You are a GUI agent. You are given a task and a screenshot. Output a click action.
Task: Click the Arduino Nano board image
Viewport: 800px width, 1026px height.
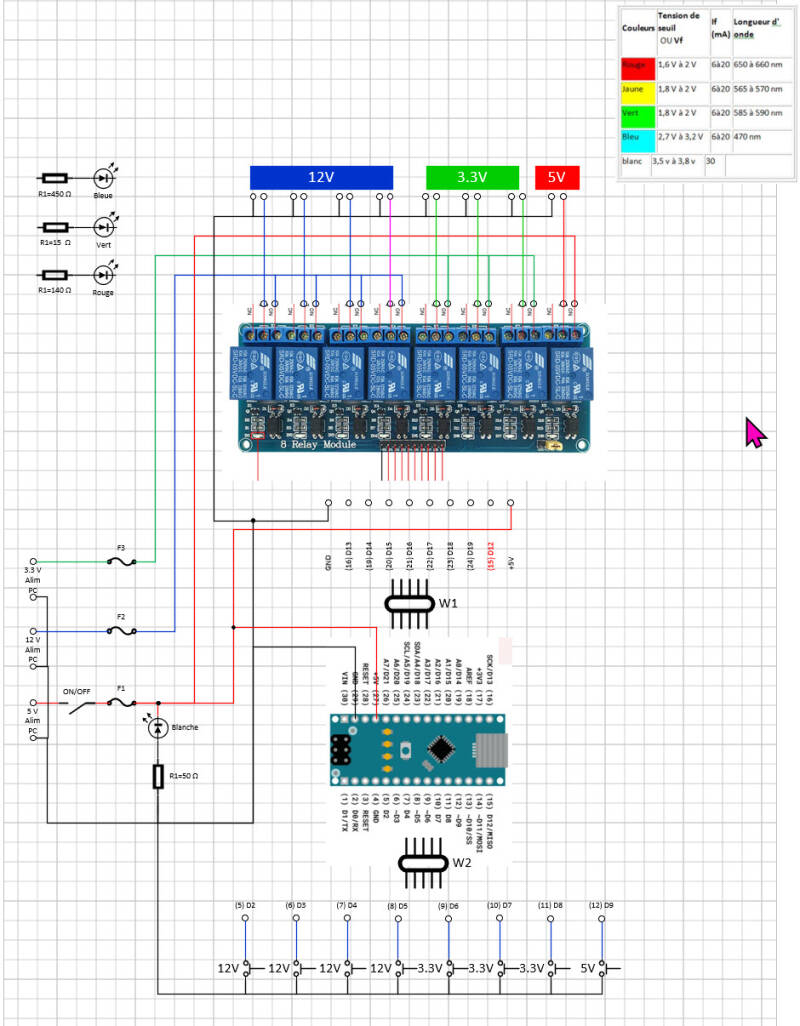(x=417, y=749)
